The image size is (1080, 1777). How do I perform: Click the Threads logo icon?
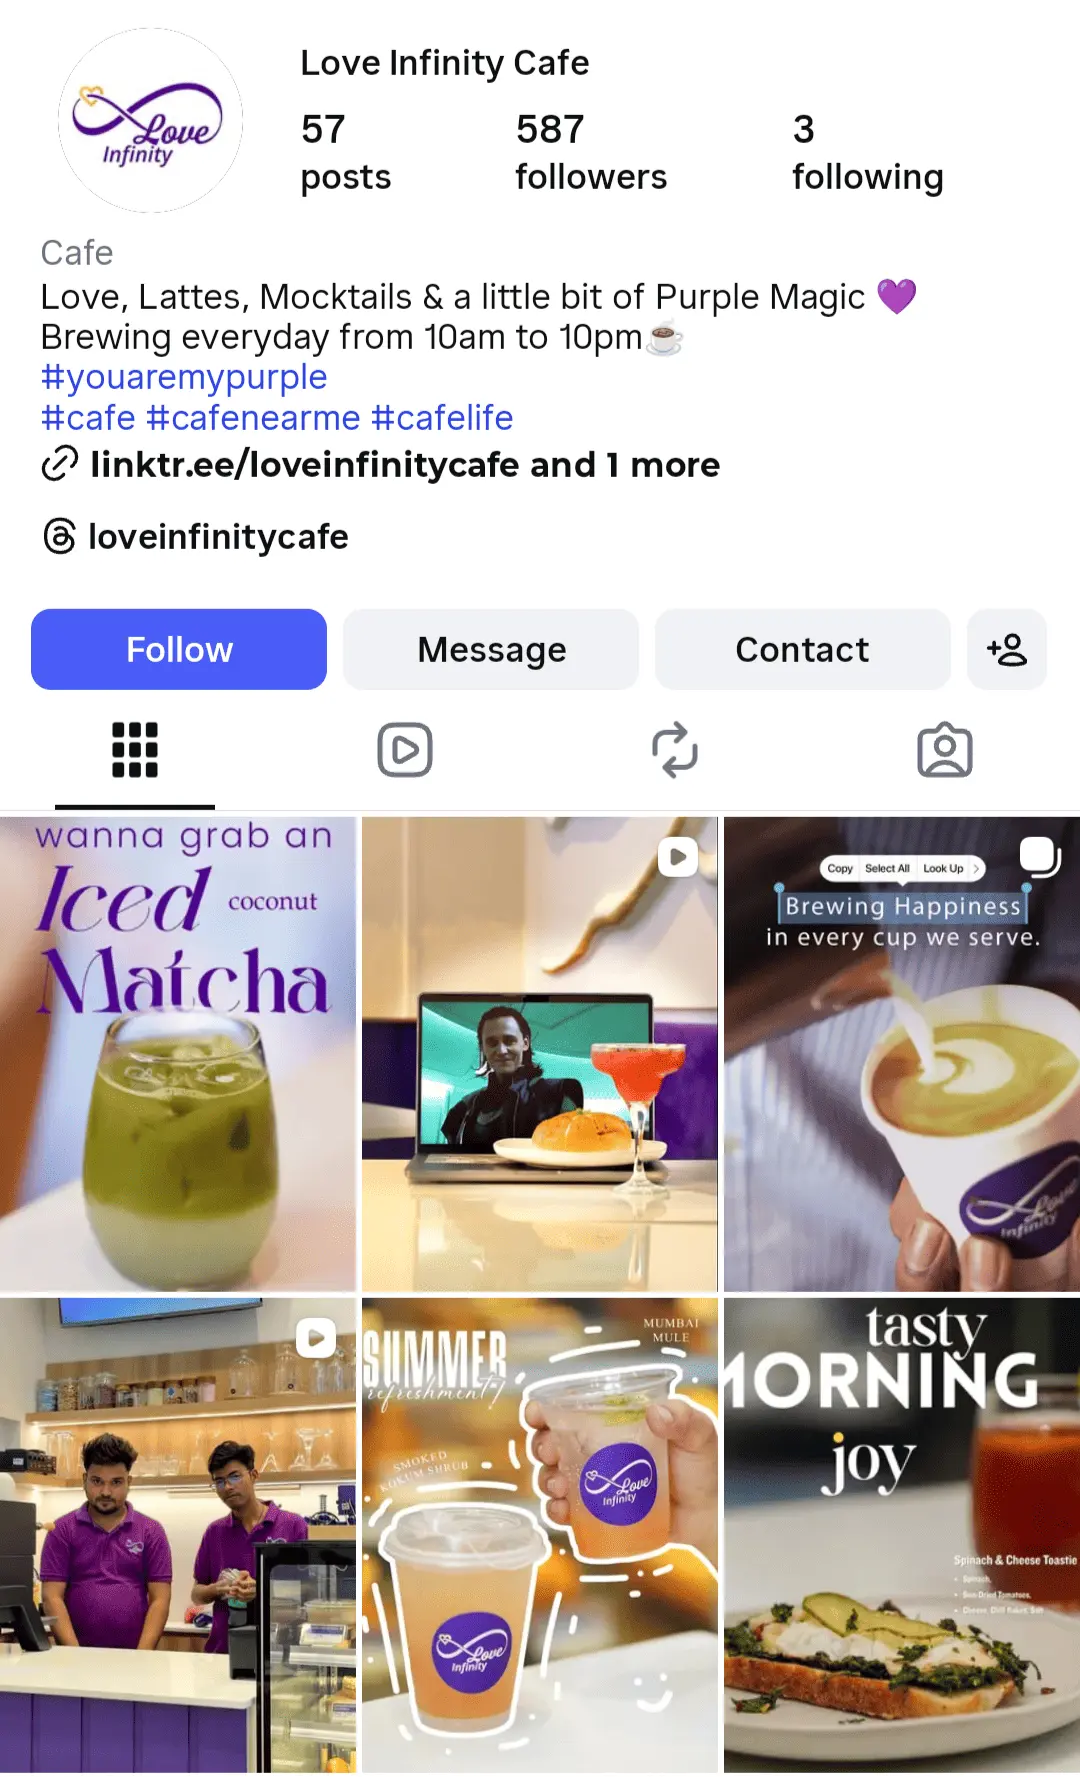(60, 536)
